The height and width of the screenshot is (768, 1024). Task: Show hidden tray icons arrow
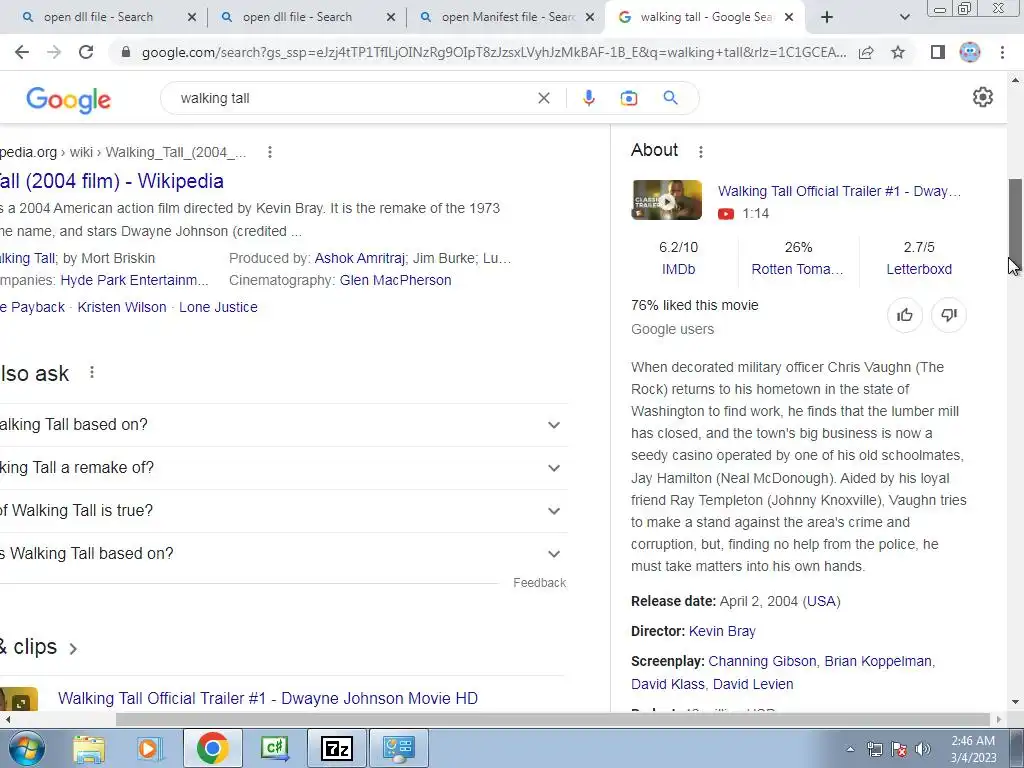[x=850, y=749]
